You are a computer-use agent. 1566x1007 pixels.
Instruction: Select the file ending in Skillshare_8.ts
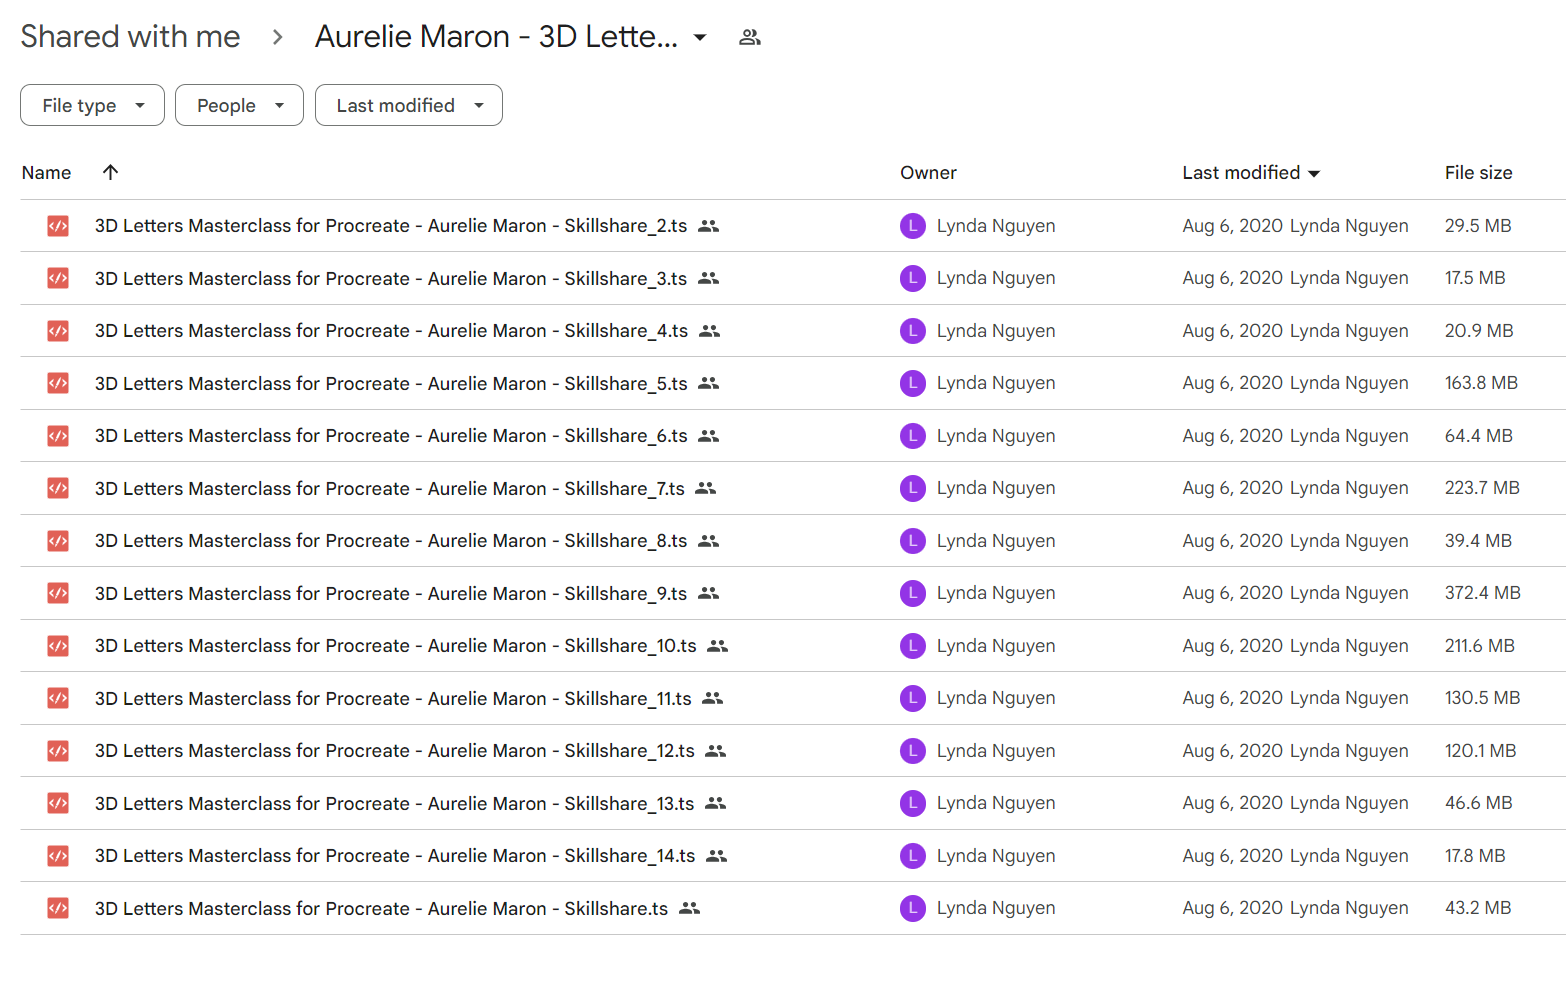(x=391, y=541)
